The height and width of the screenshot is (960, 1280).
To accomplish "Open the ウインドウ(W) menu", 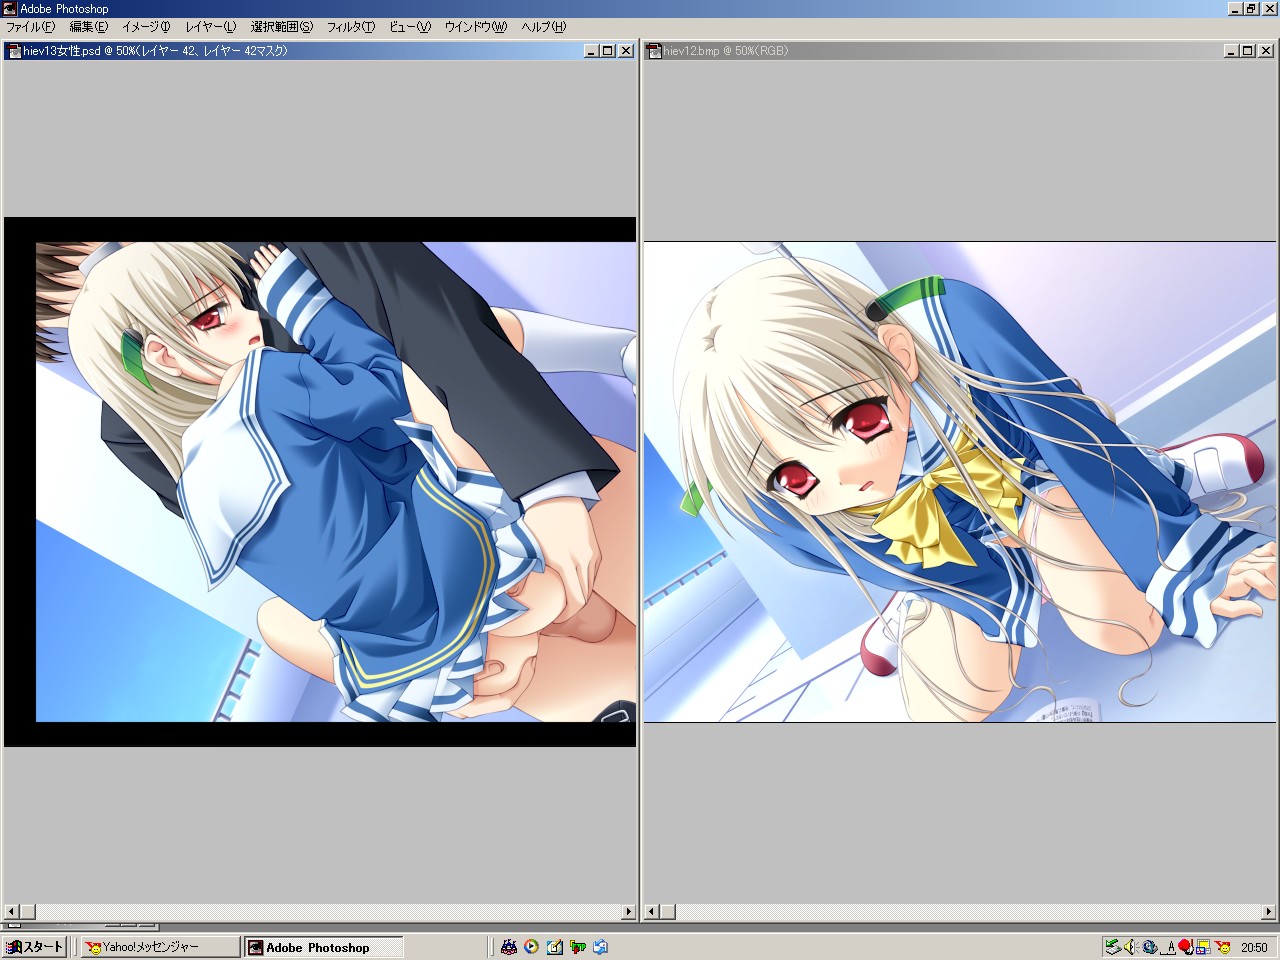I will click(x=475, y=27).
